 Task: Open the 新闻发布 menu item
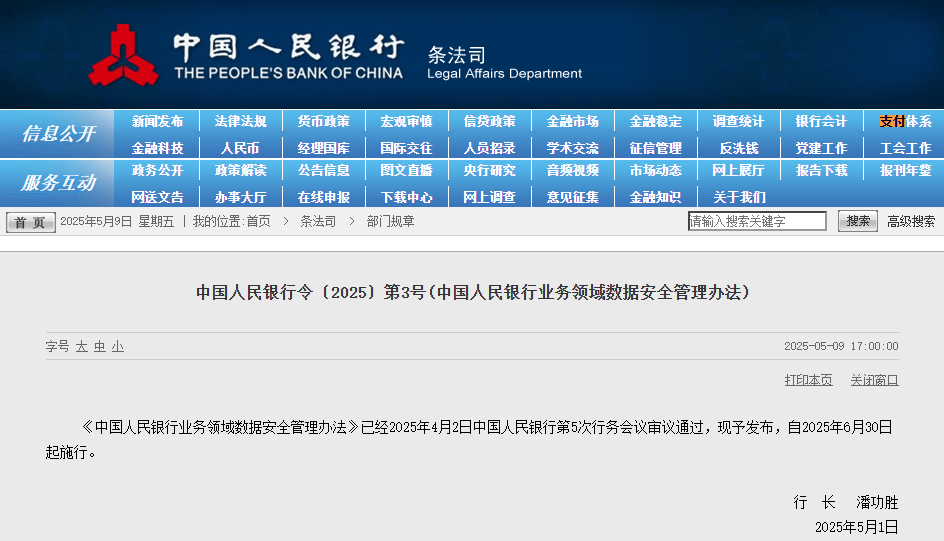[157, 122]
